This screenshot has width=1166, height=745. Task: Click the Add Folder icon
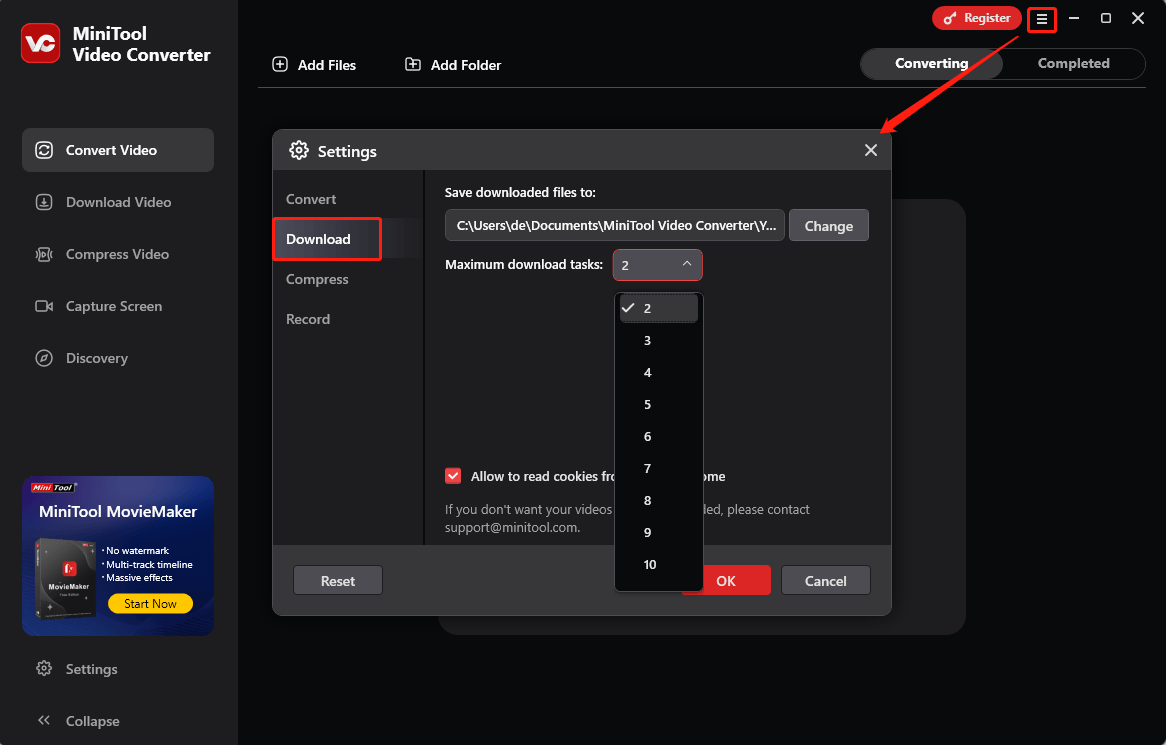pyautogui.click(x=413, y=64)
